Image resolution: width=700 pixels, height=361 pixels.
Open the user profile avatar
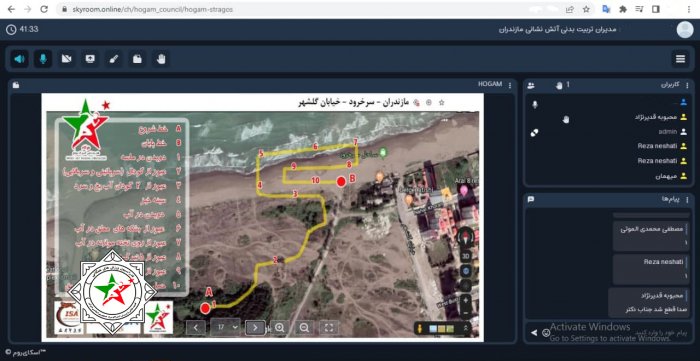(x=685, y=29)
